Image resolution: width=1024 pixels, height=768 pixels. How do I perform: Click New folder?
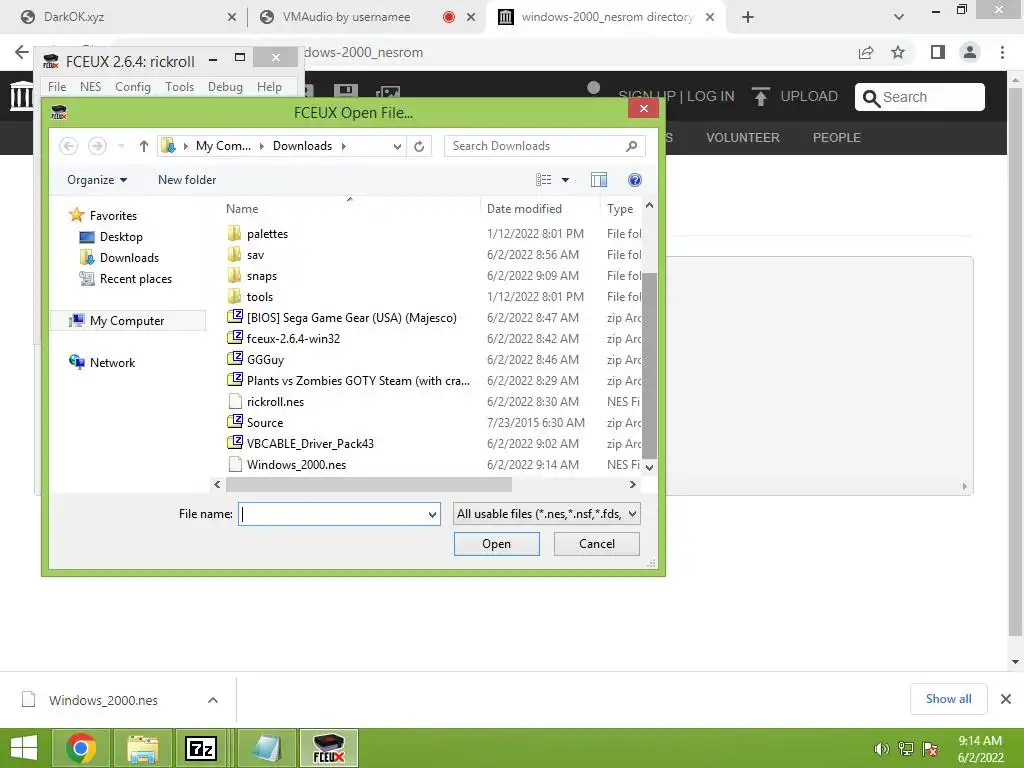(187, 180)
